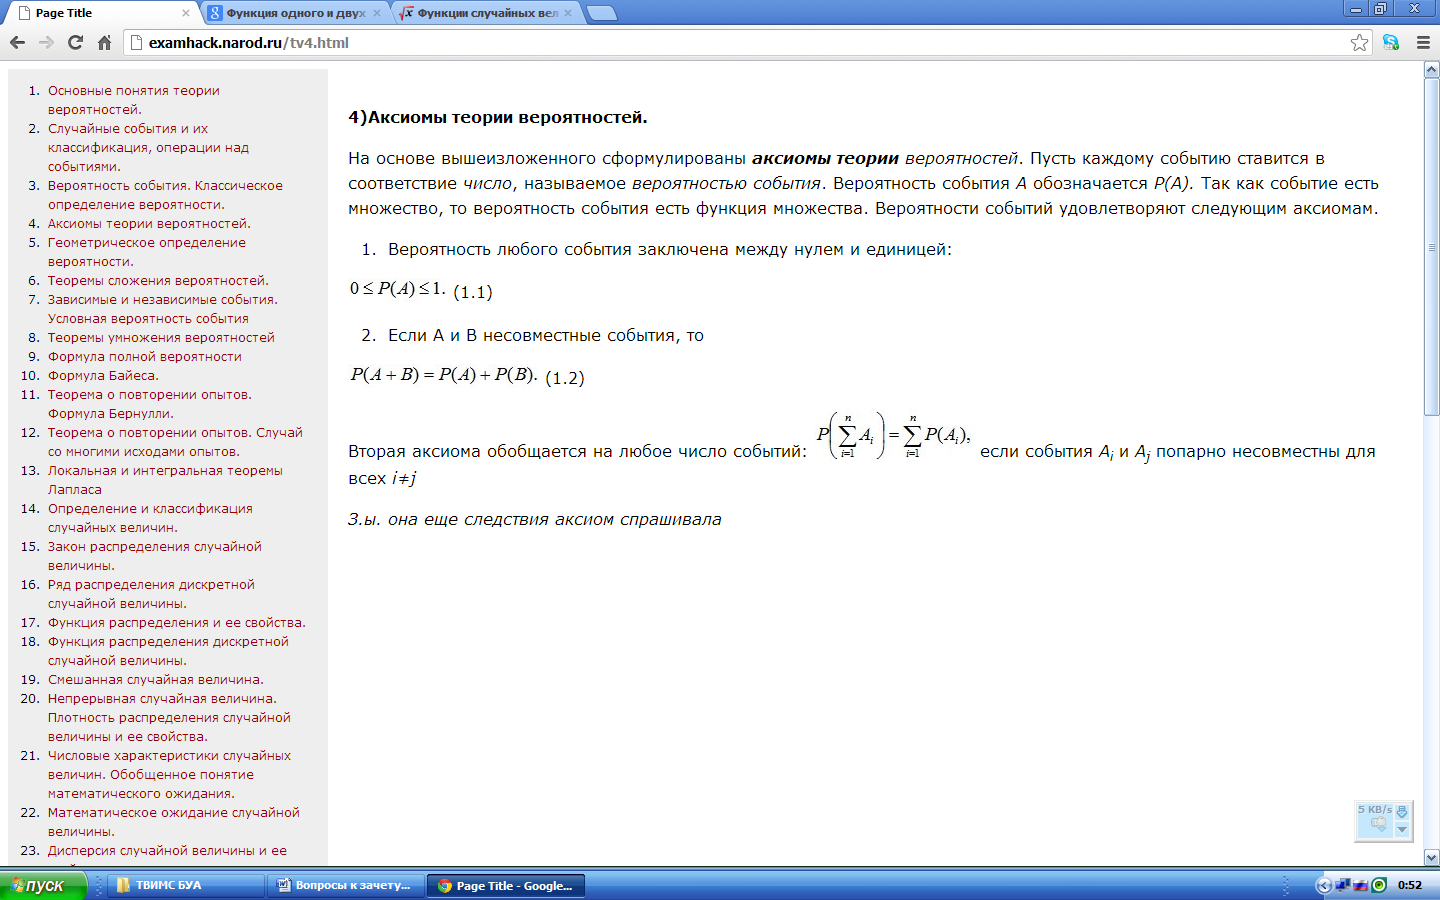
Task: Go back using the browser back arrow
Action: click(17, 42)
